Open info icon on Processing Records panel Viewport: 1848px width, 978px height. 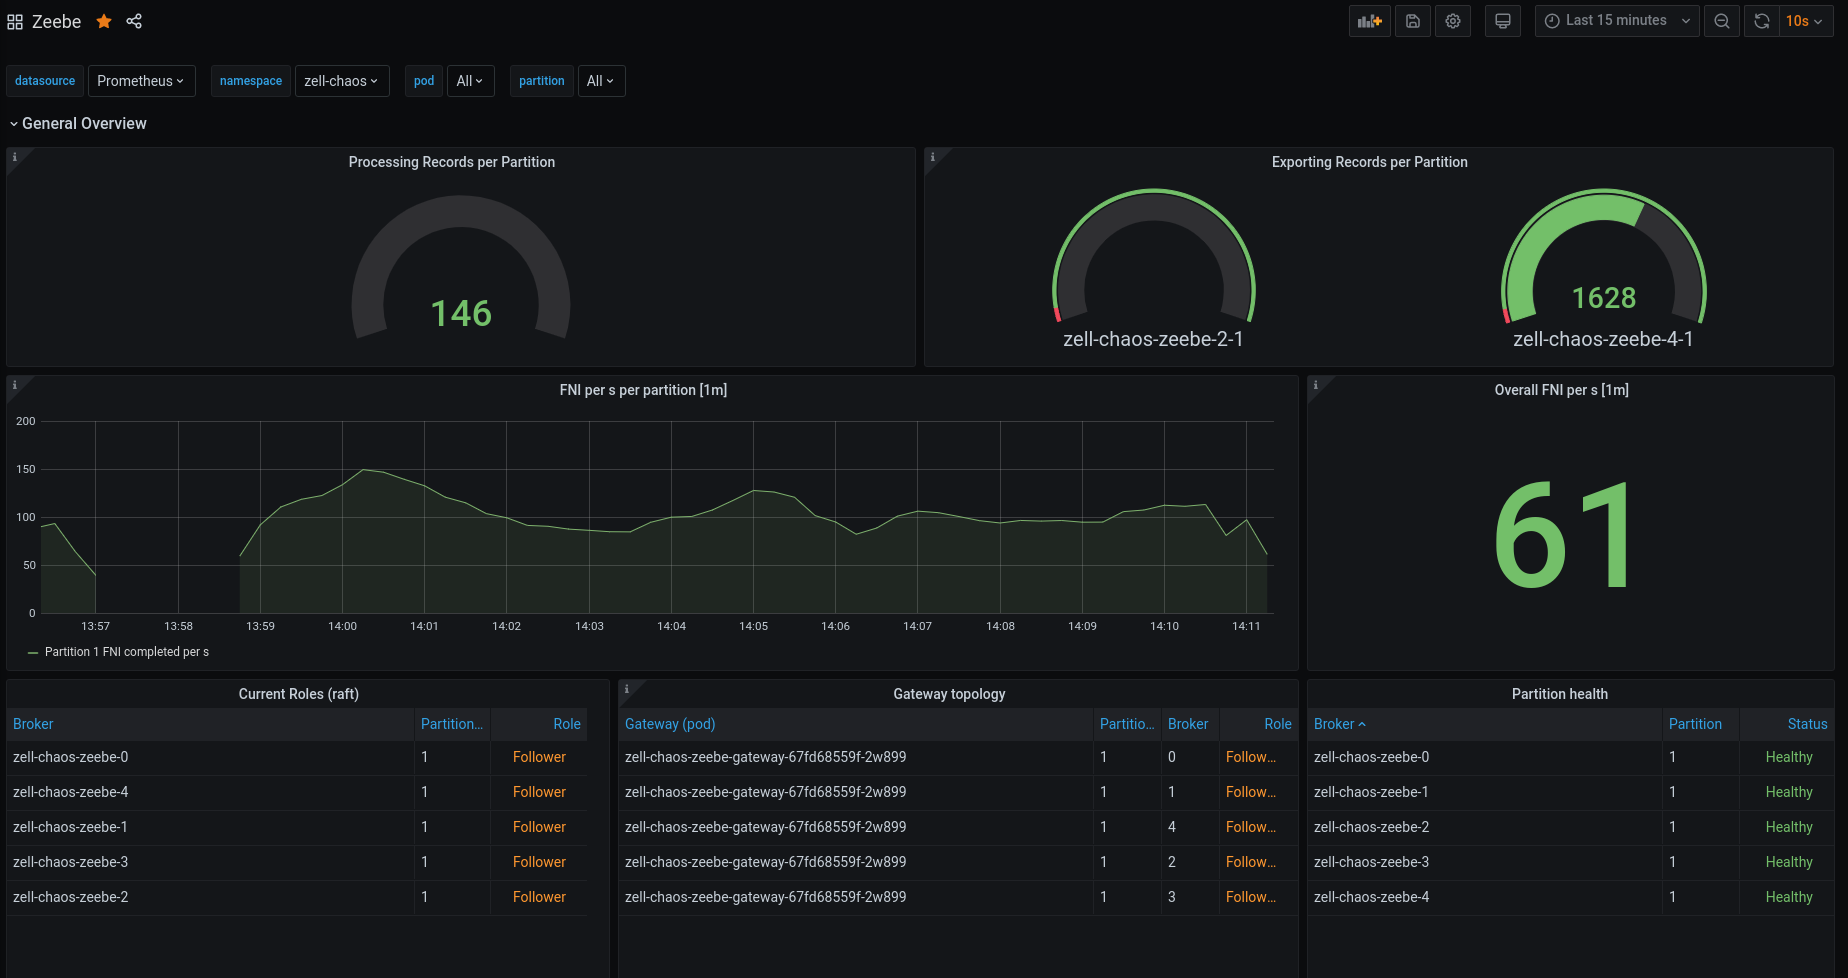point(14,157)
